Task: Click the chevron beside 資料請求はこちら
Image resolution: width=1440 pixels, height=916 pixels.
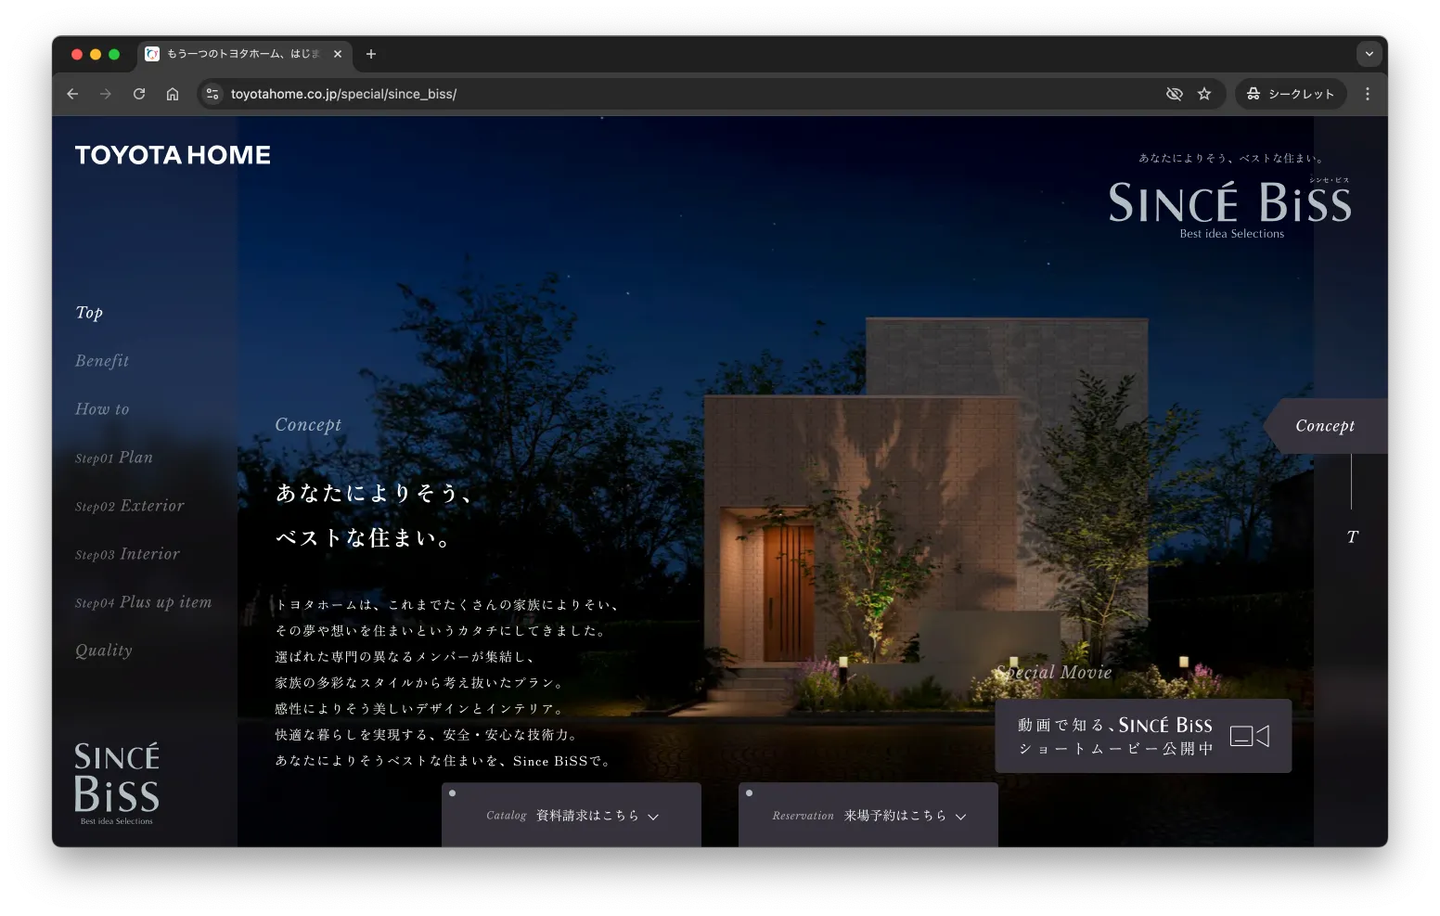Action: point(654,817)
